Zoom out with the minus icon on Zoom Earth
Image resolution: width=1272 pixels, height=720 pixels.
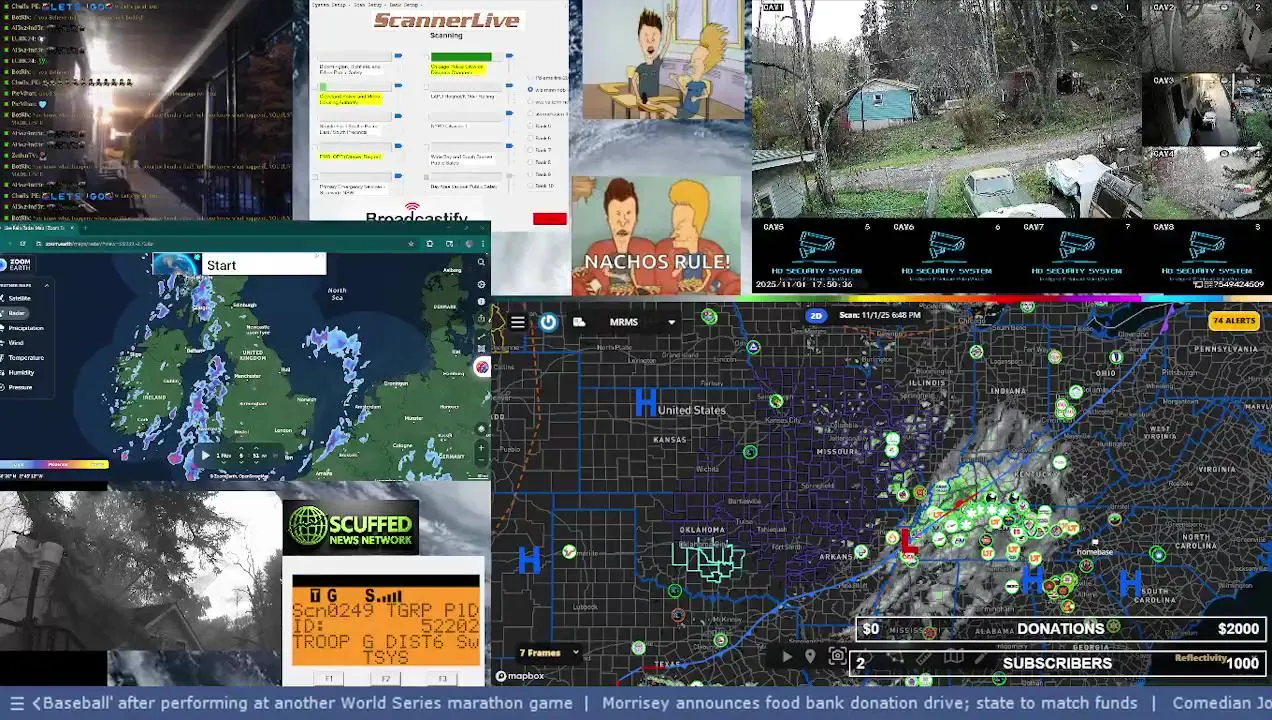point(481,460)
